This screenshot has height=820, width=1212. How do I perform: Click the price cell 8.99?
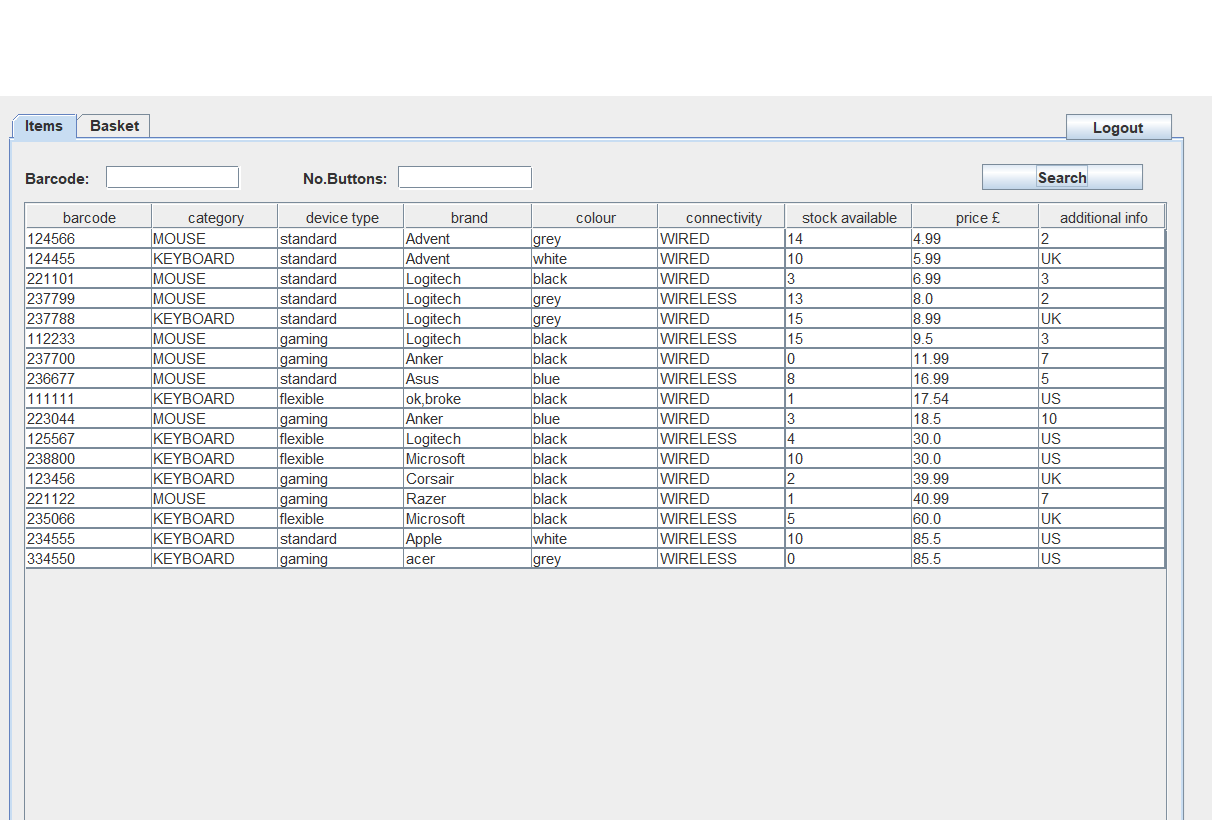click(975, 319)
